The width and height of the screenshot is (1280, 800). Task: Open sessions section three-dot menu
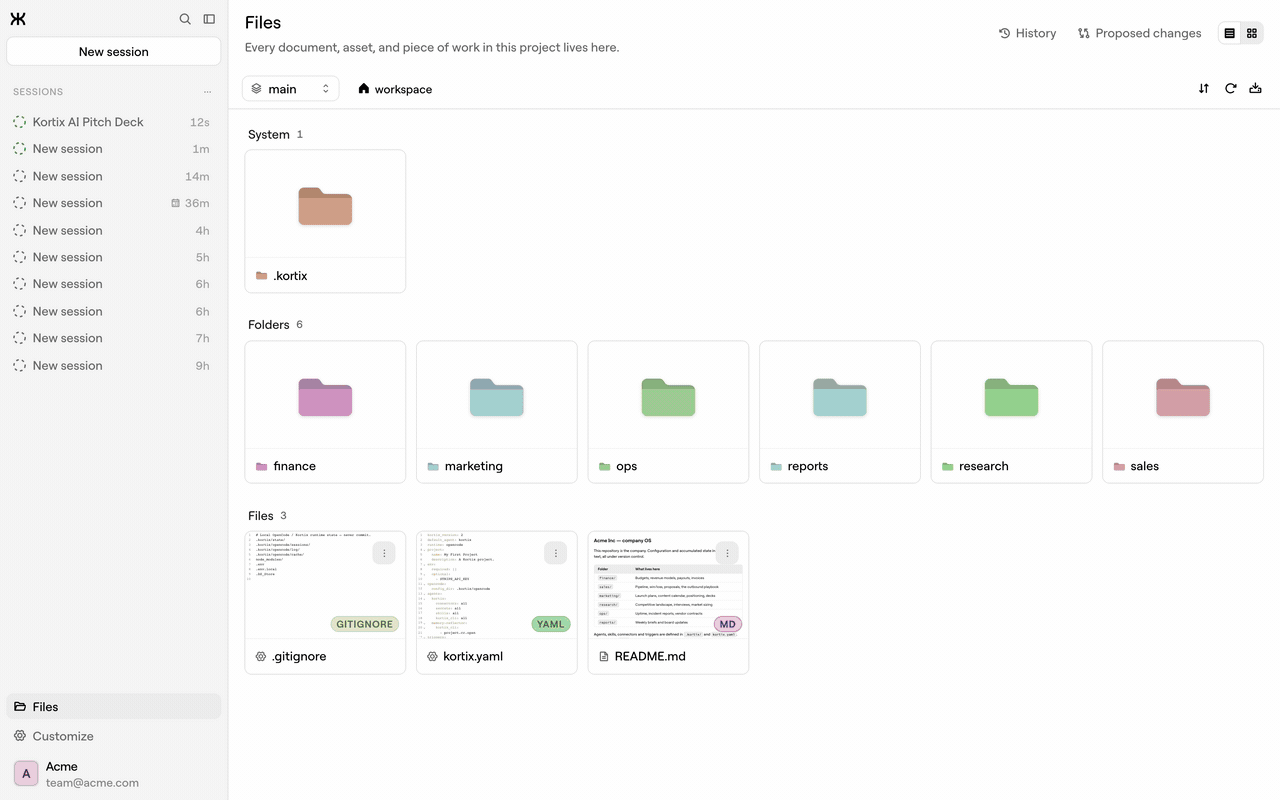coord(208,92)
